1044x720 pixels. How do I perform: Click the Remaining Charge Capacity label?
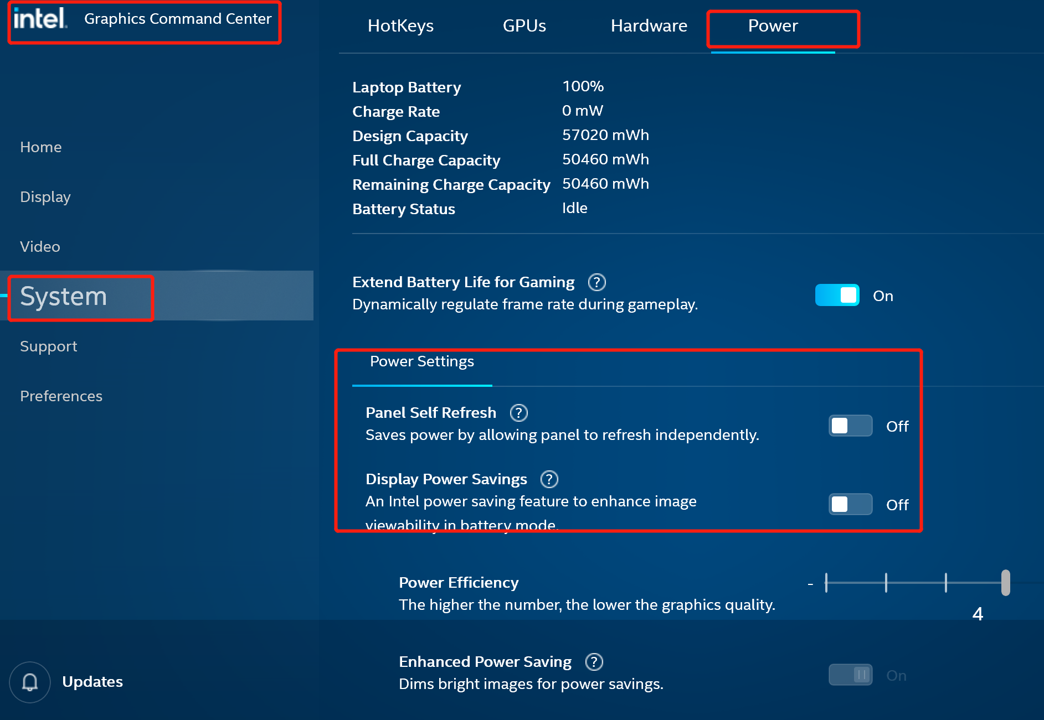pos(451,185)
